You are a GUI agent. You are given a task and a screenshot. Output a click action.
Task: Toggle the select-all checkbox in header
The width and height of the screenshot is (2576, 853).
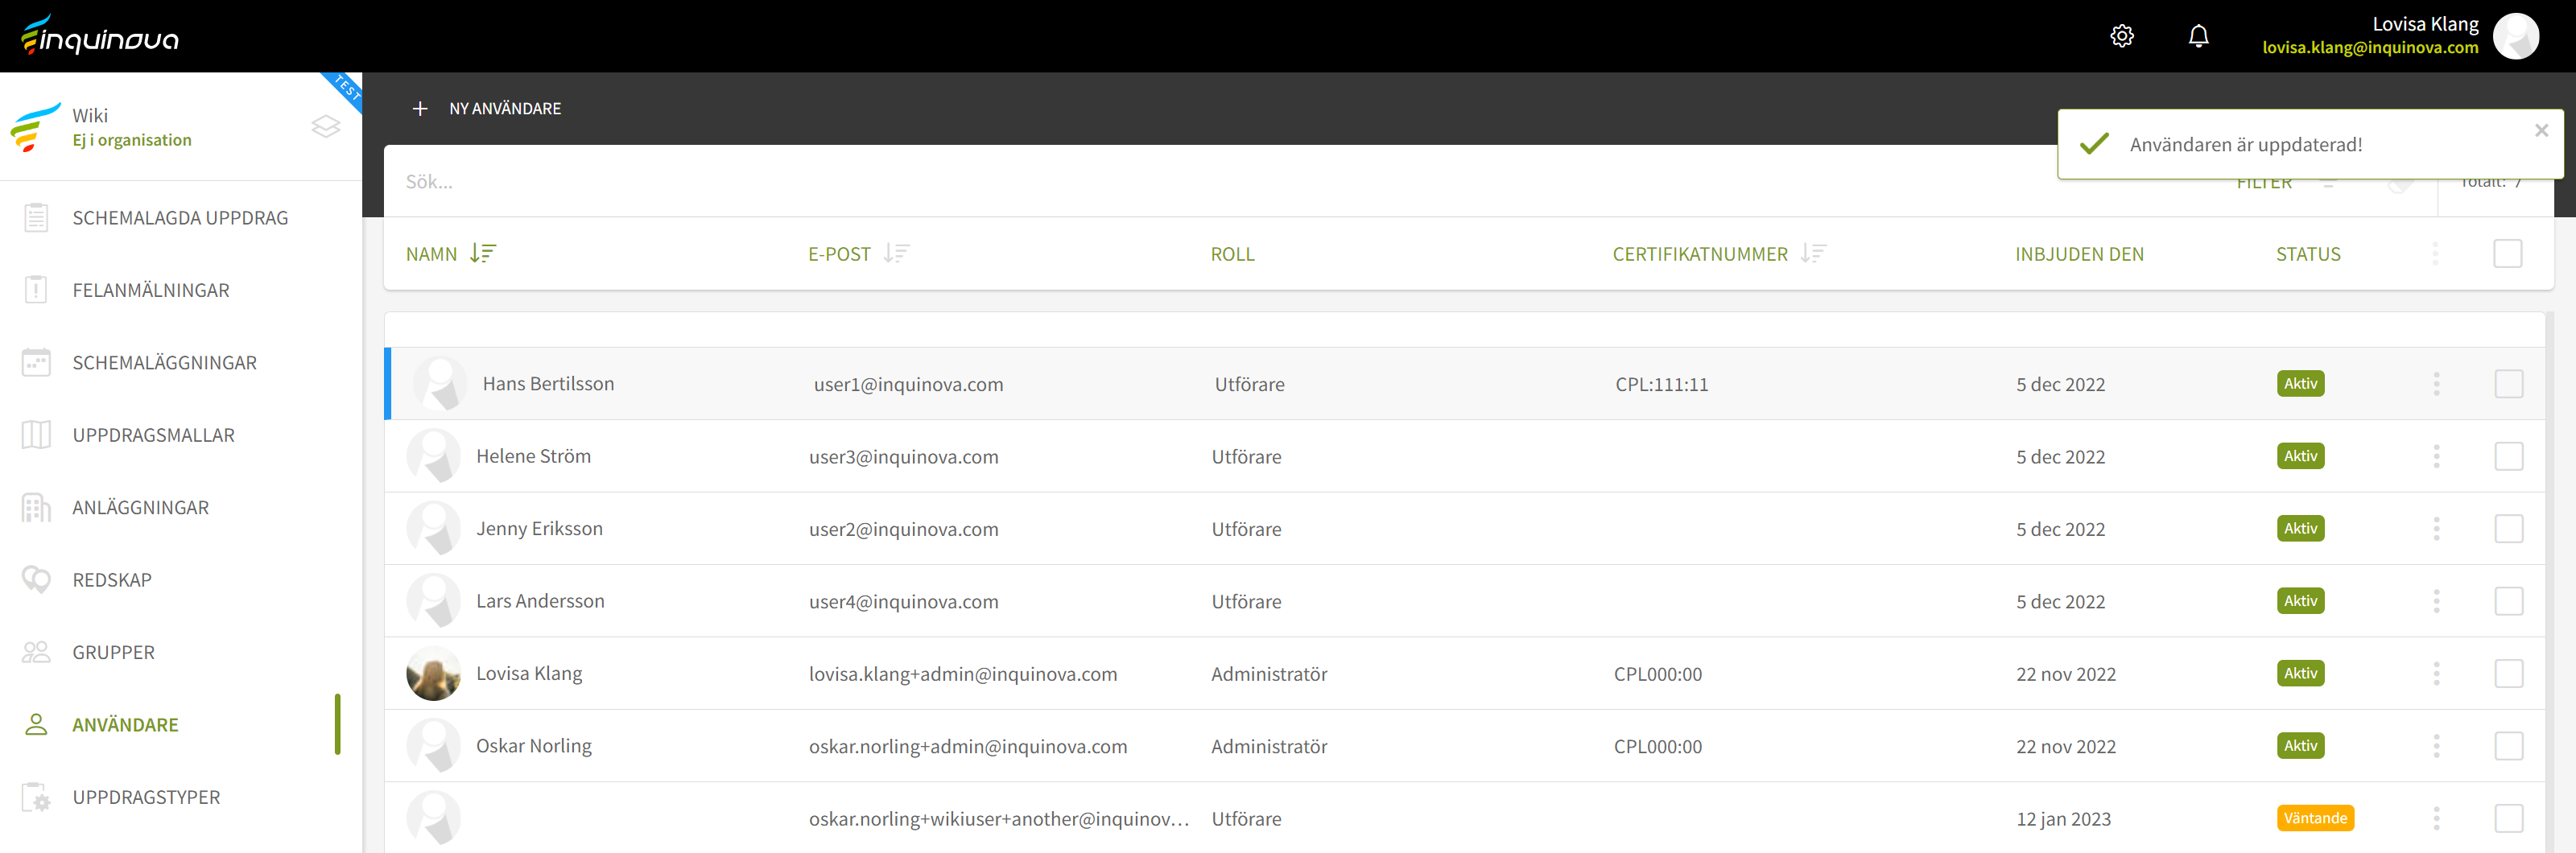click(2507, 254)
